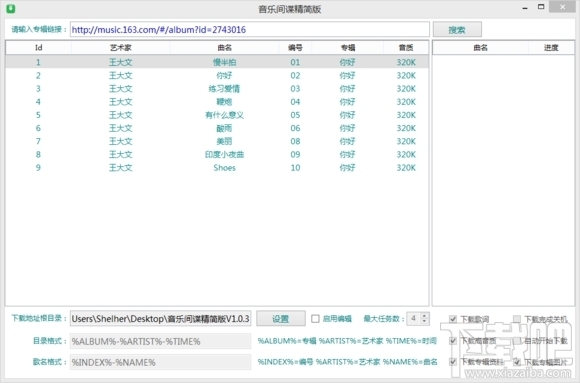Screen dimensions: 580x383
Task: Click the 歌名格式 %INDEX%-%NAME% field
Action: (161, 362)
